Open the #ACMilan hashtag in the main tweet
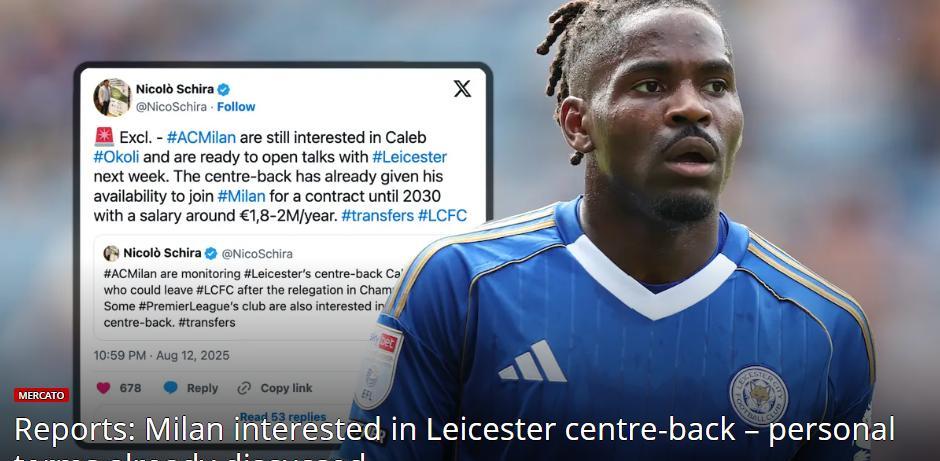 coord(202,138)
